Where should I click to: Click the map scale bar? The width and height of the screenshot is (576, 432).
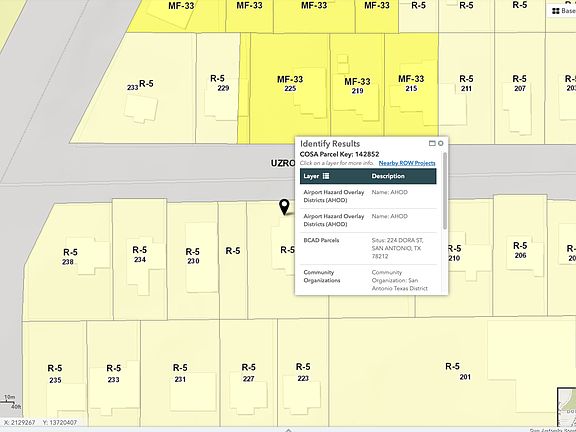coord(11,402)
